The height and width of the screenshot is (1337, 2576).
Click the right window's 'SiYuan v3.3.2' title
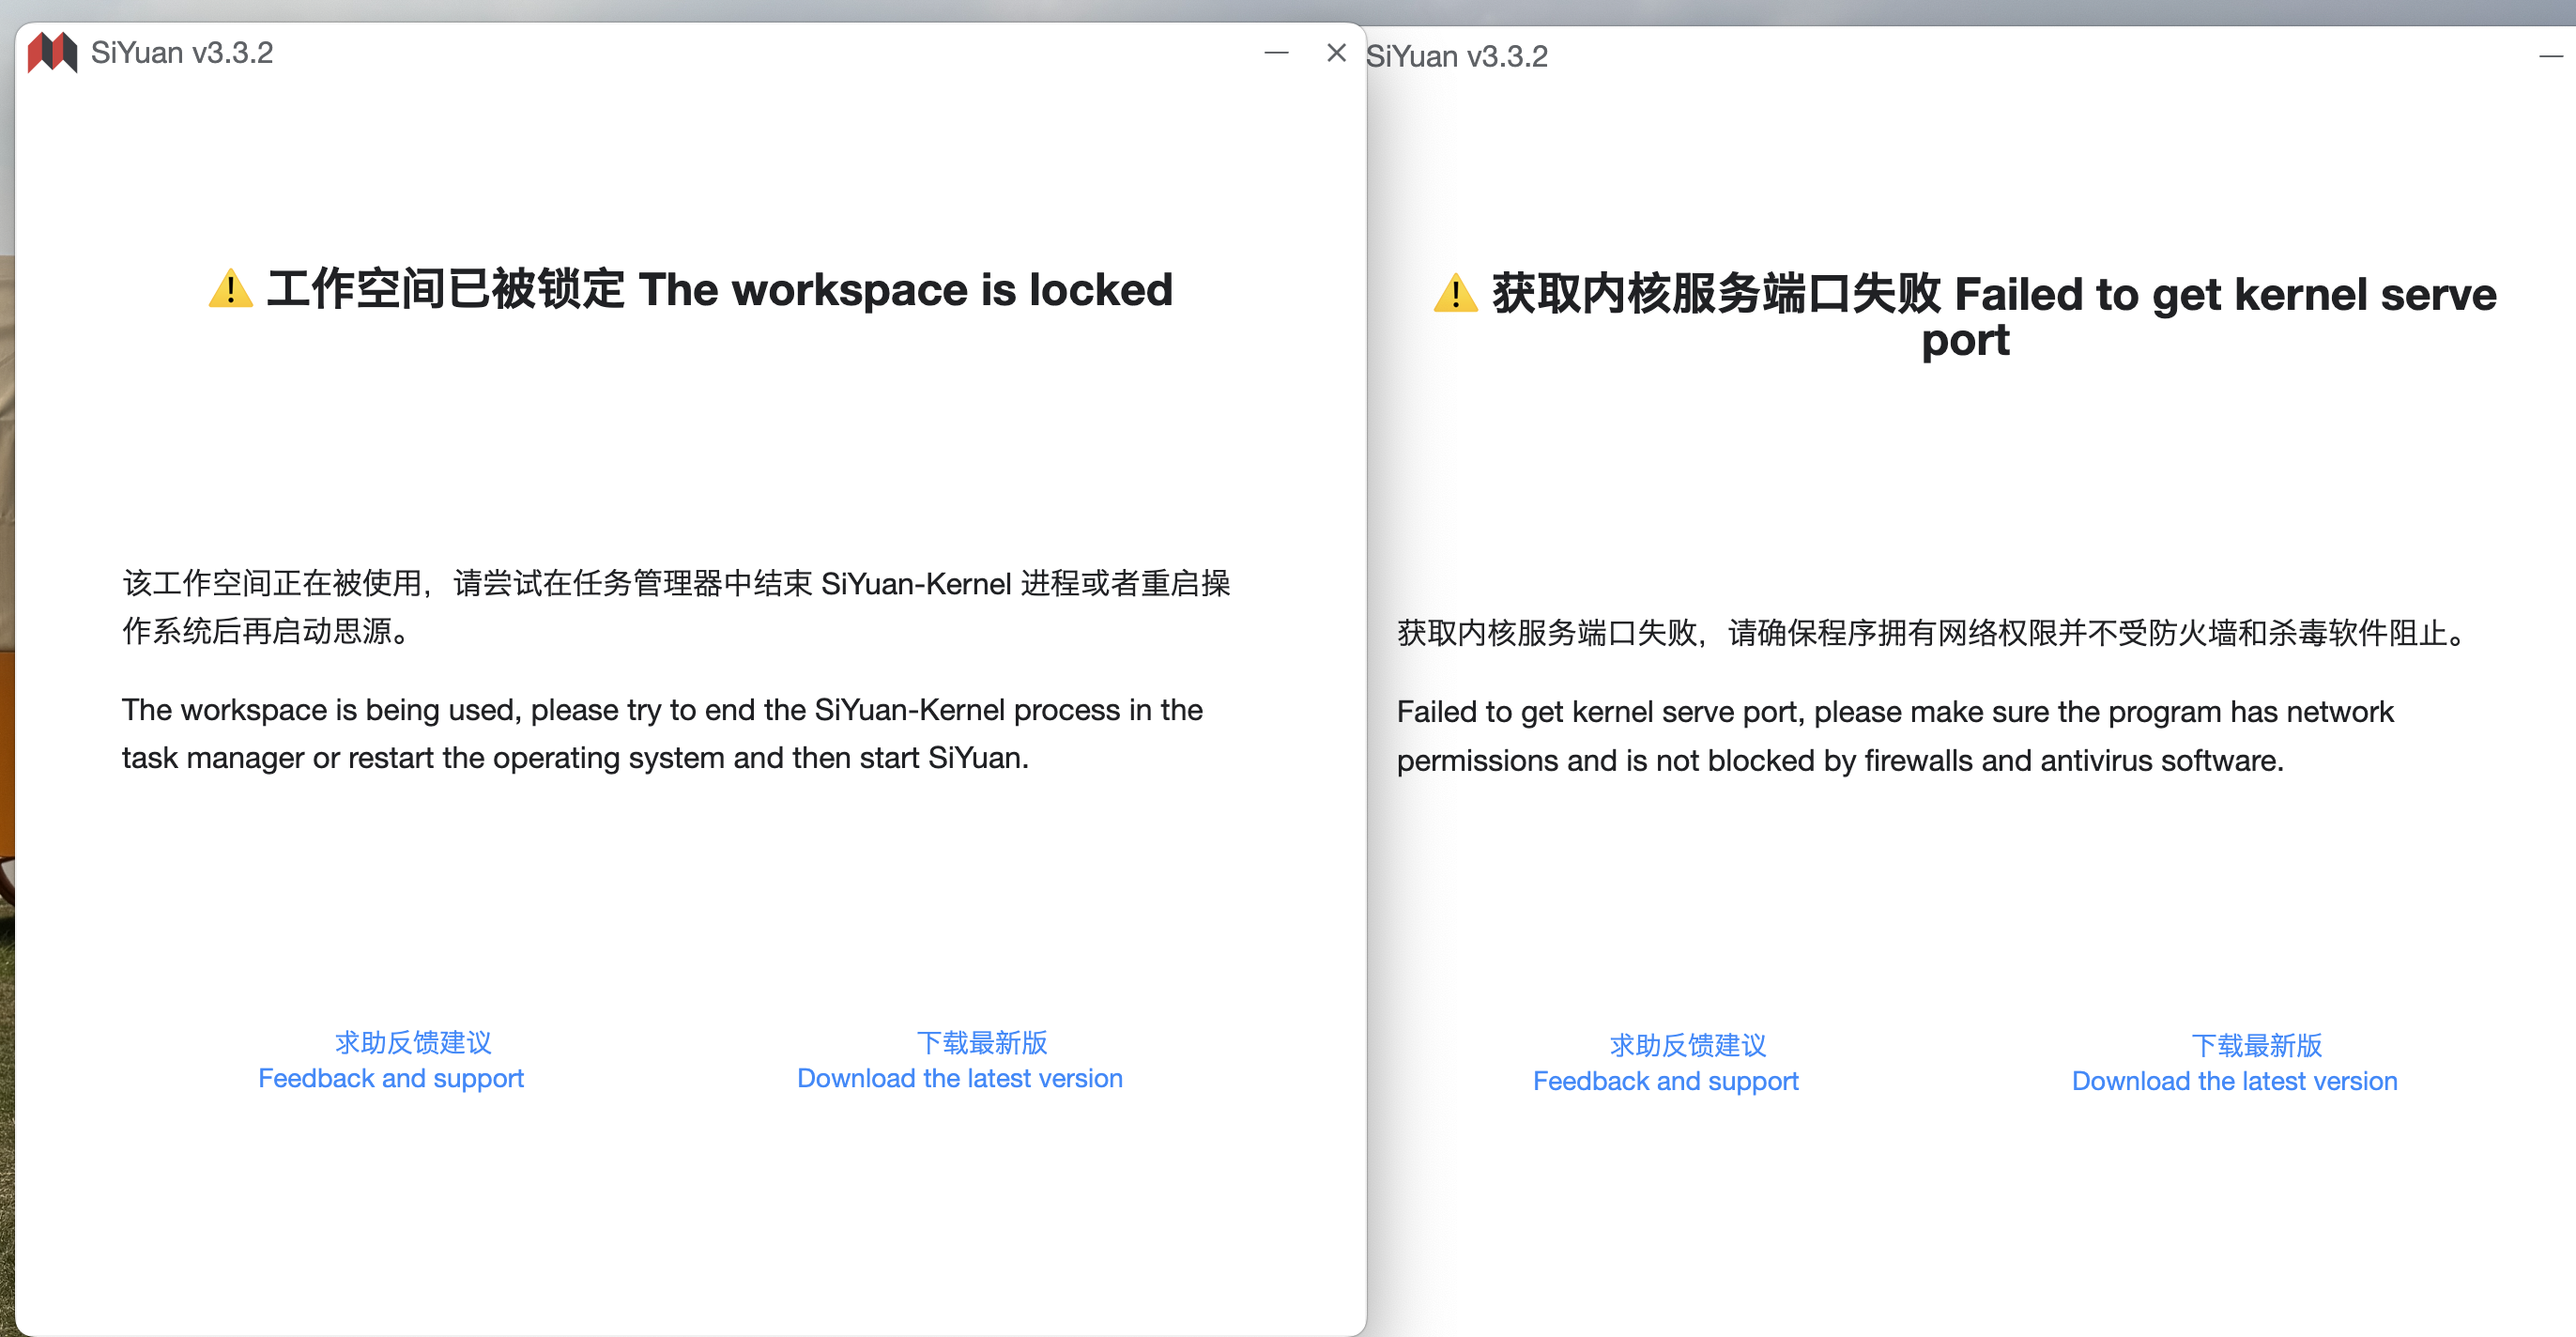click(1457, 57)
